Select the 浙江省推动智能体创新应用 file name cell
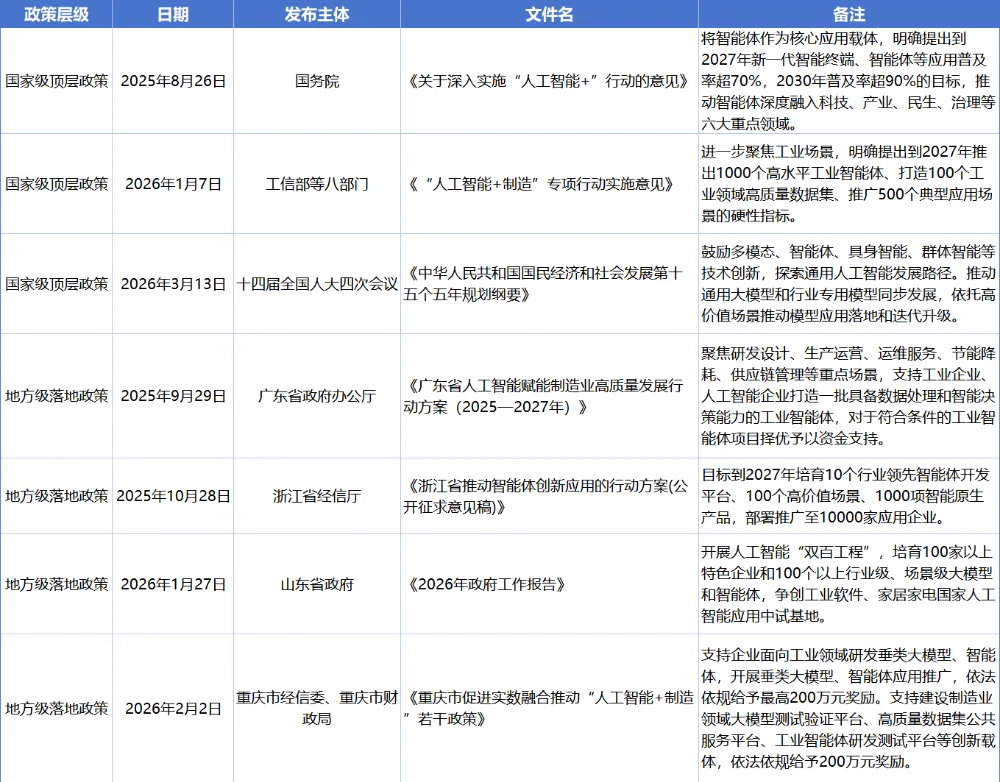 pos(549,496)
